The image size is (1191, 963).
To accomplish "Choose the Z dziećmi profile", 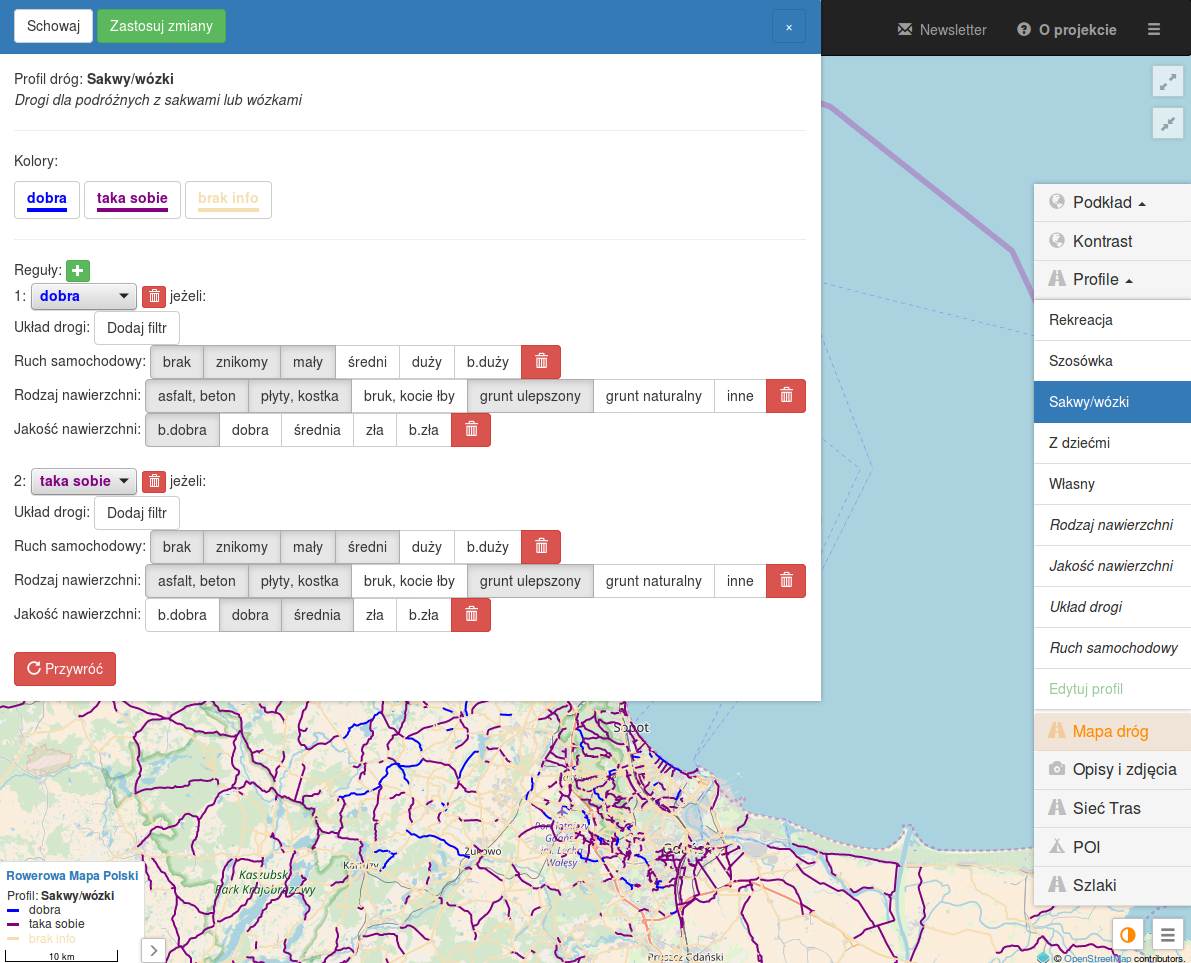I will click(x=1079, y=443).
